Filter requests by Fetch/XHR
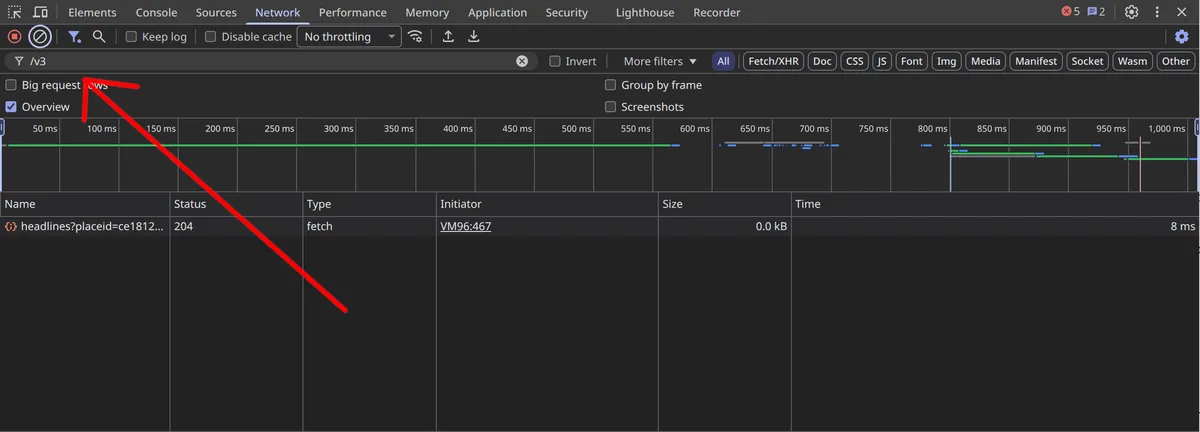Screen dimensions: 1200x432 point(773,61)
